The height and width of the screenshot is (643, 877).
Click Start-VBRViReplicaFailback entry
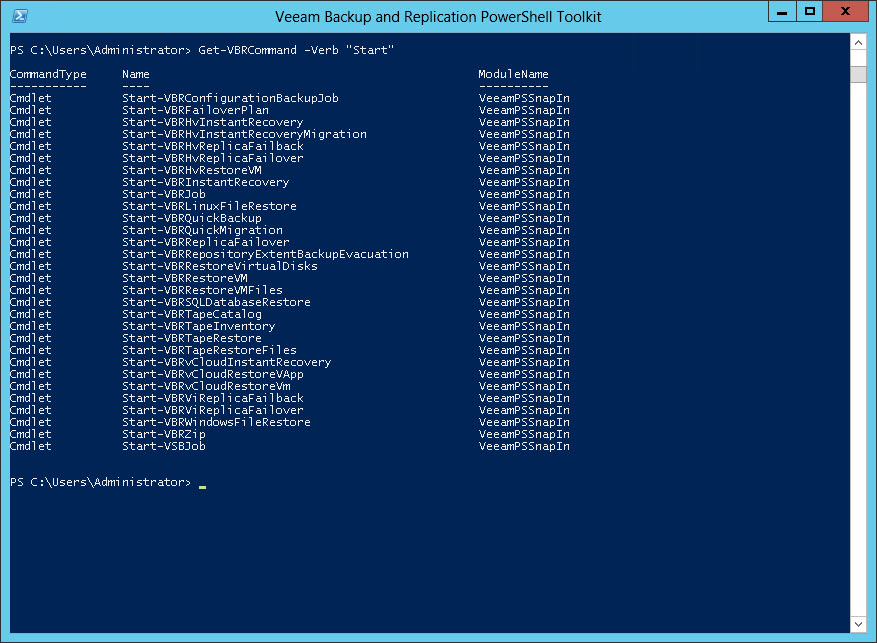pyautogui.click(x=213, y=398)
